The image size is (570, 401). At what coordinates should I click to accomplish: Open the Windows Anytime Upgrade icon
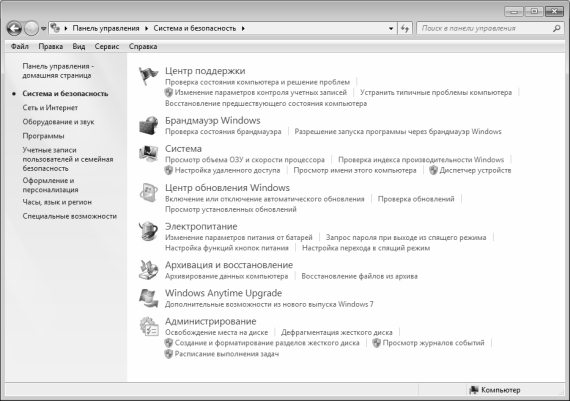click(148, 298)
